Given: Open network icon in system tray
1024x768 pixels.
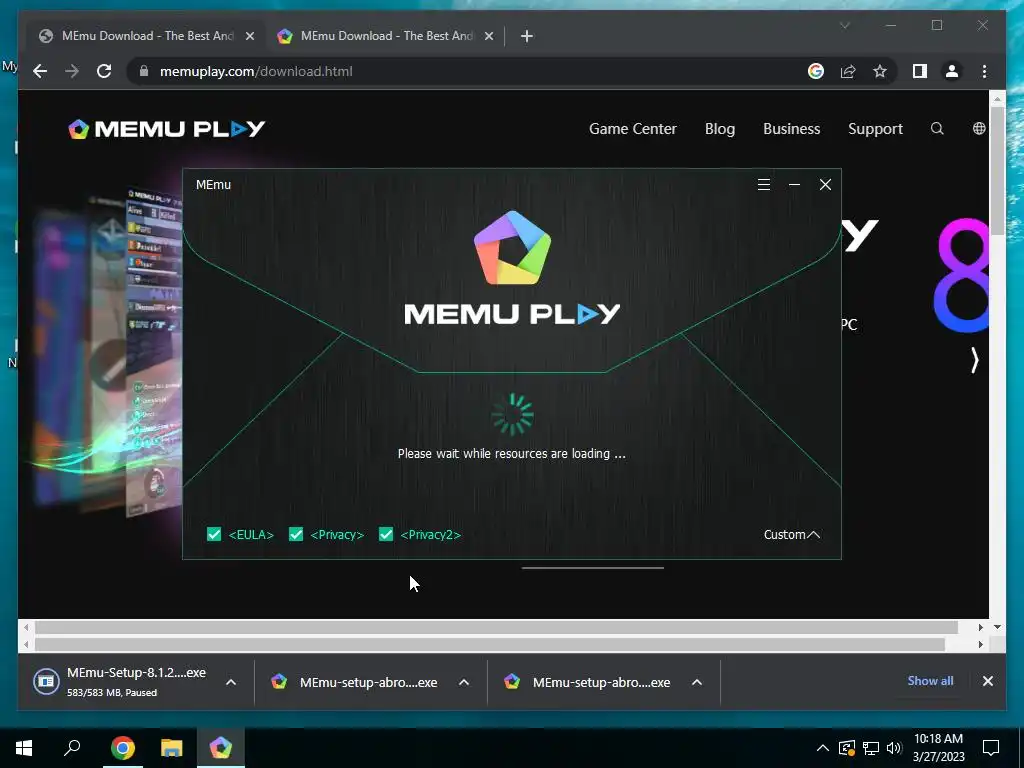Looking at the screenshot, I should point(871,748).
